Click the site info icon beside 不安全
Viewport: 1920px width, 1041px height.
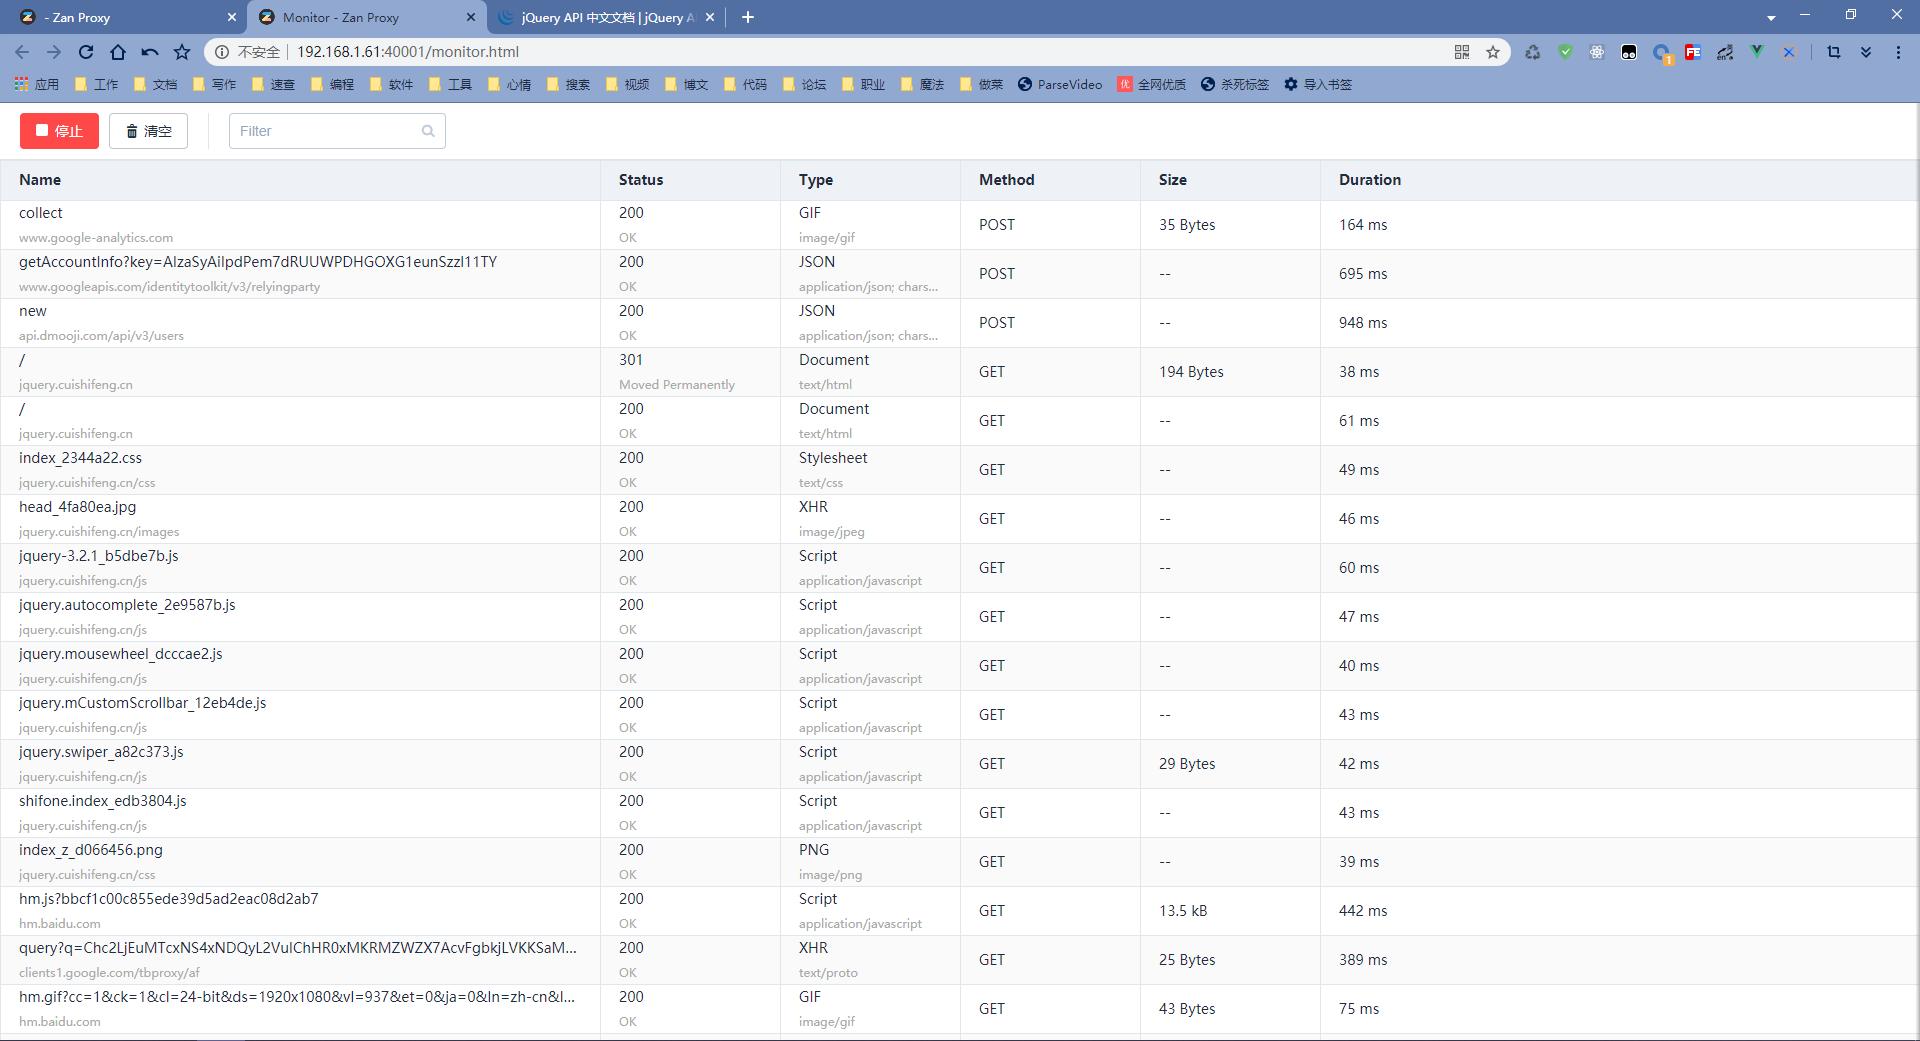pyautogui.click(x=222, y=52)
